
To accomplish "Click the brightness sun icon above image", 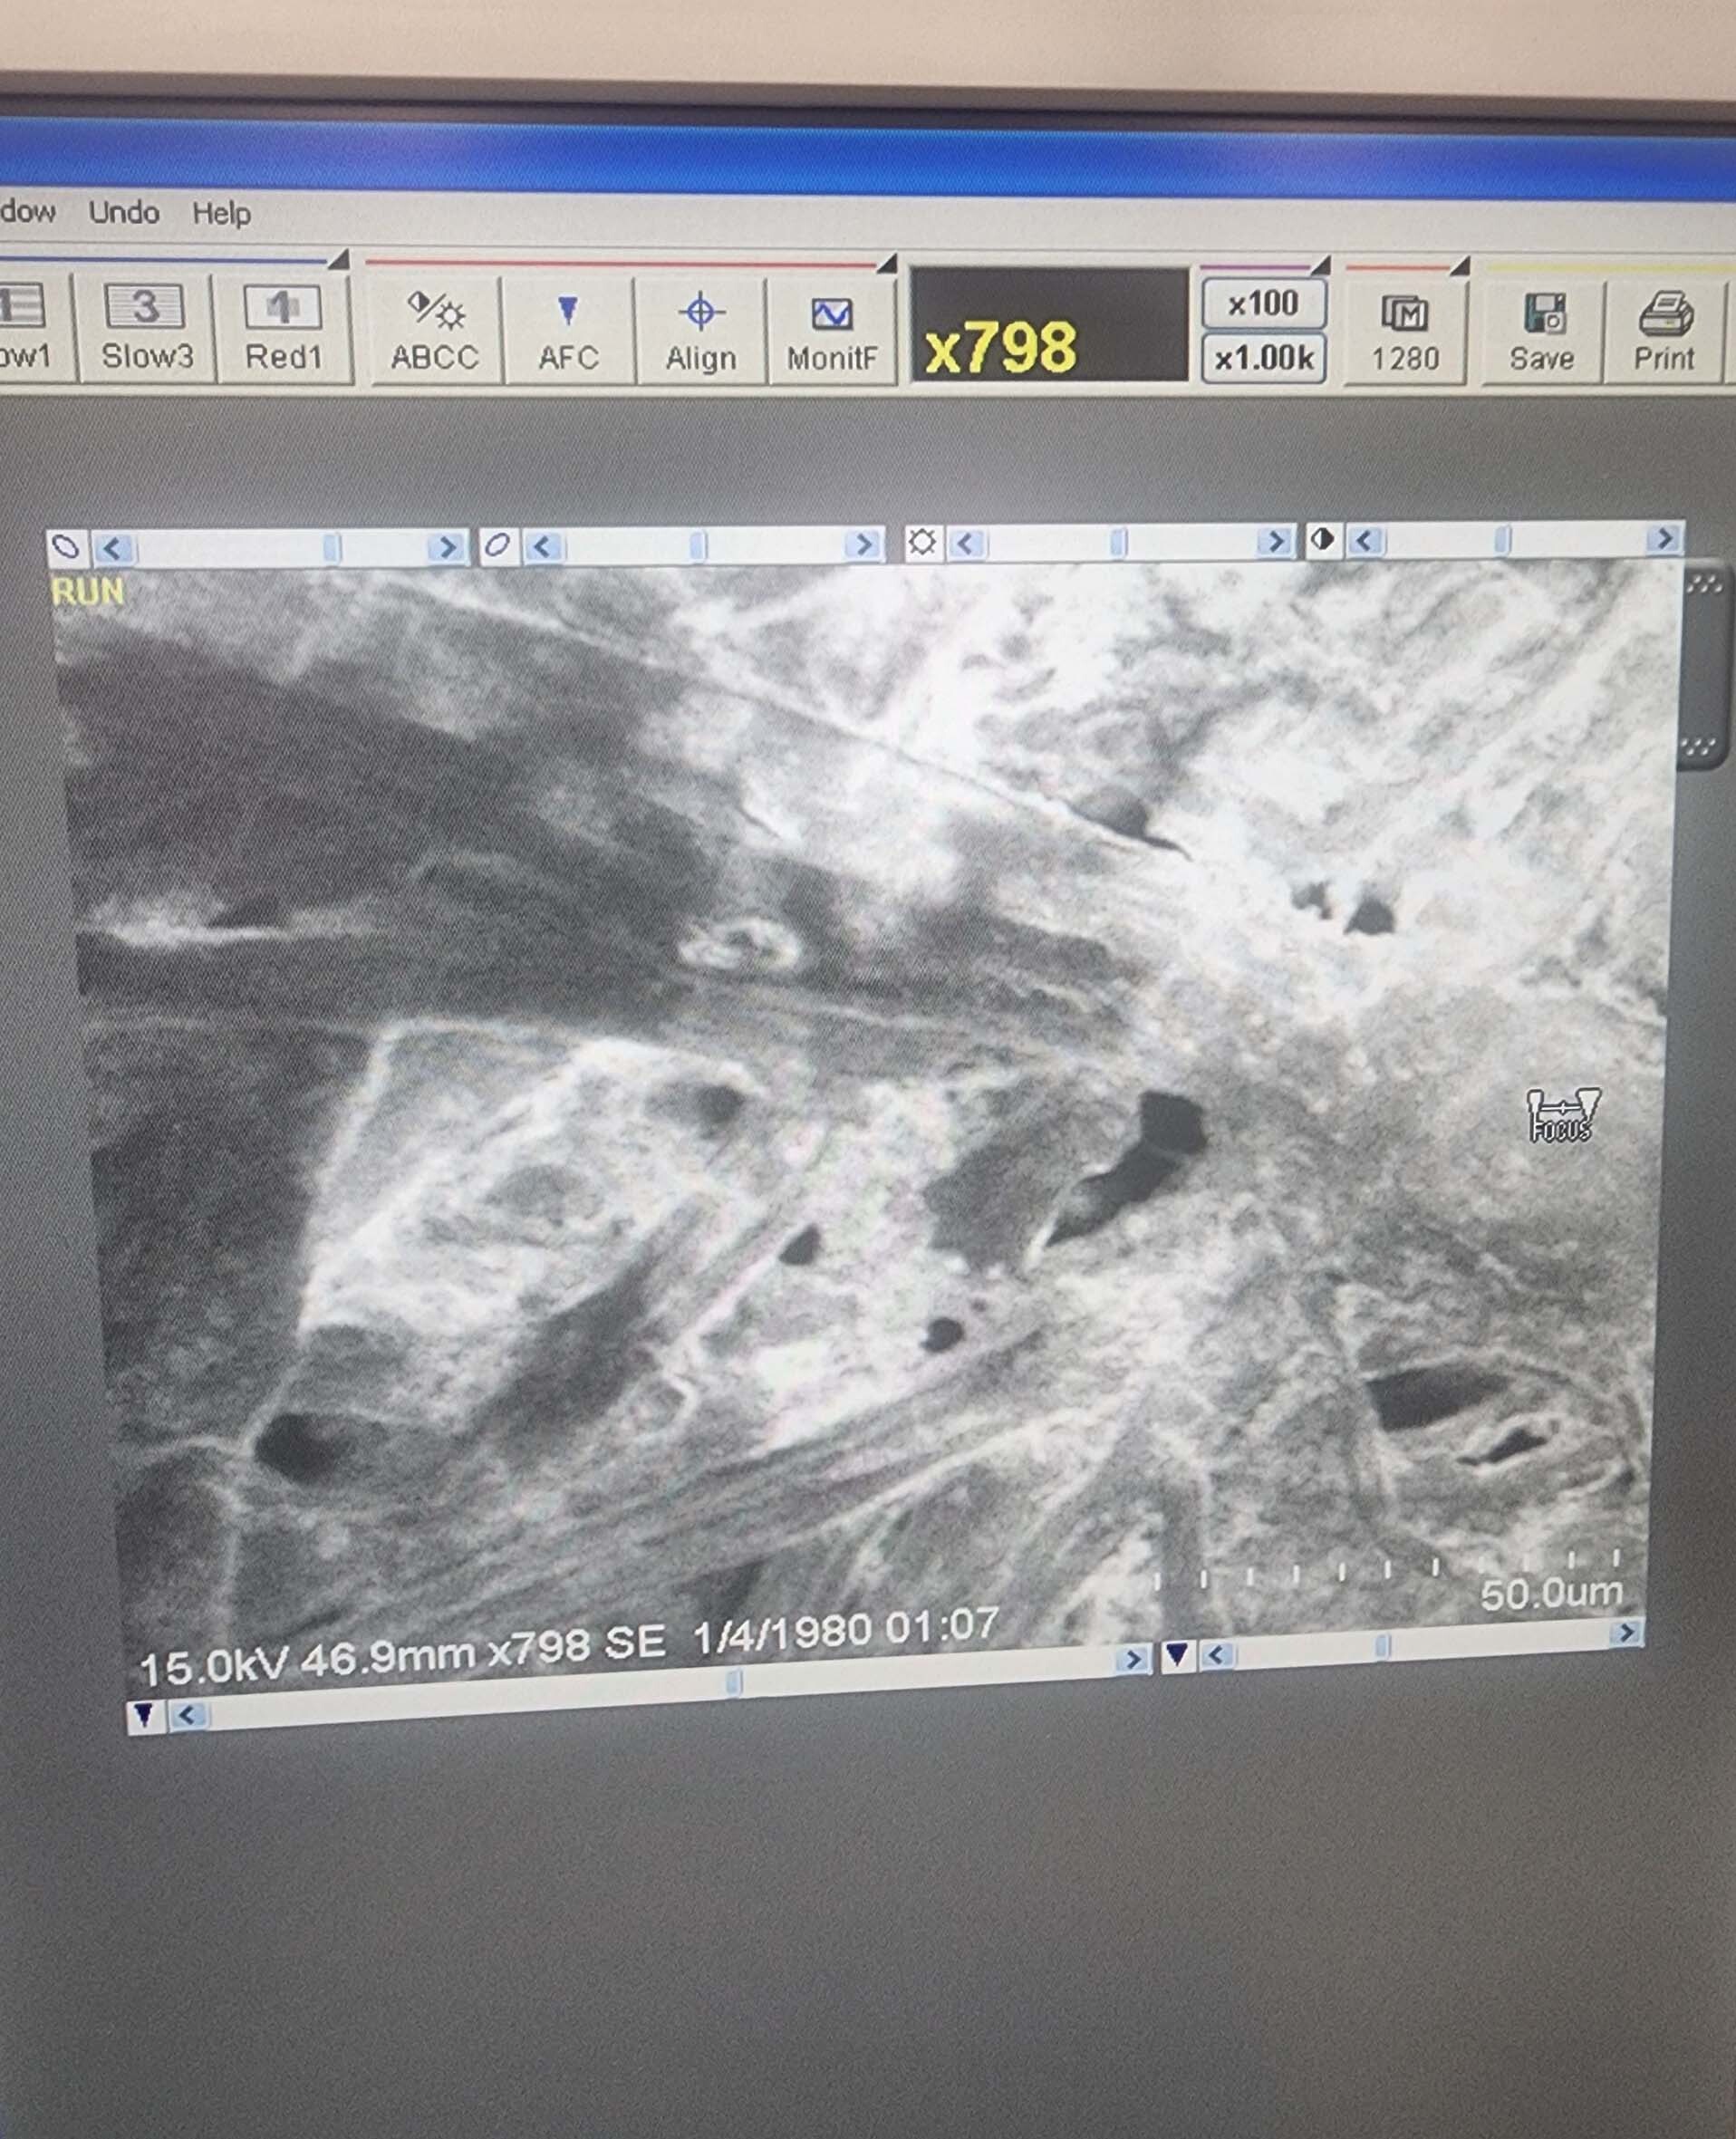I will (x=922, y=542).
